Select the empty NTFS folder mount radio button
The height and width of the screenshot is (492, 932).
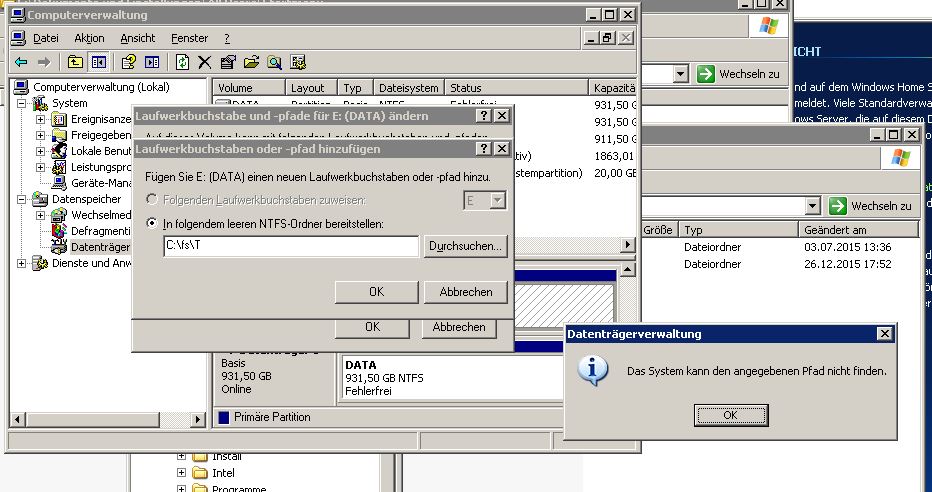click(x=153, y=223)
